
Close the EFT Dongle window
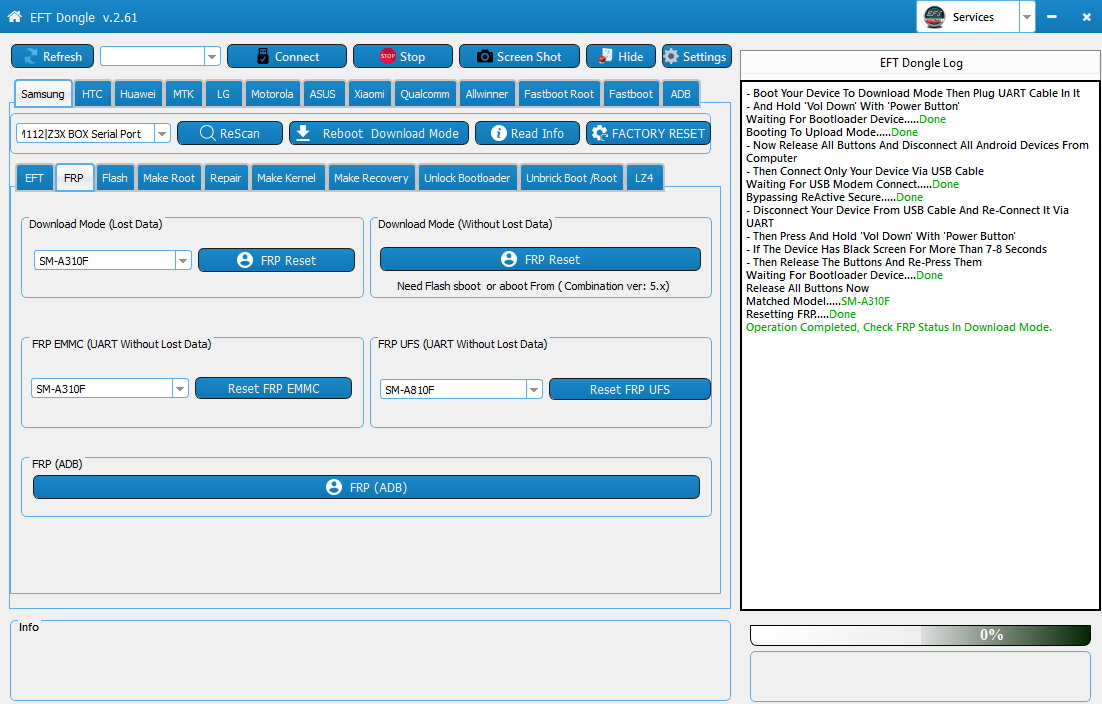(x=1086, y=17)
